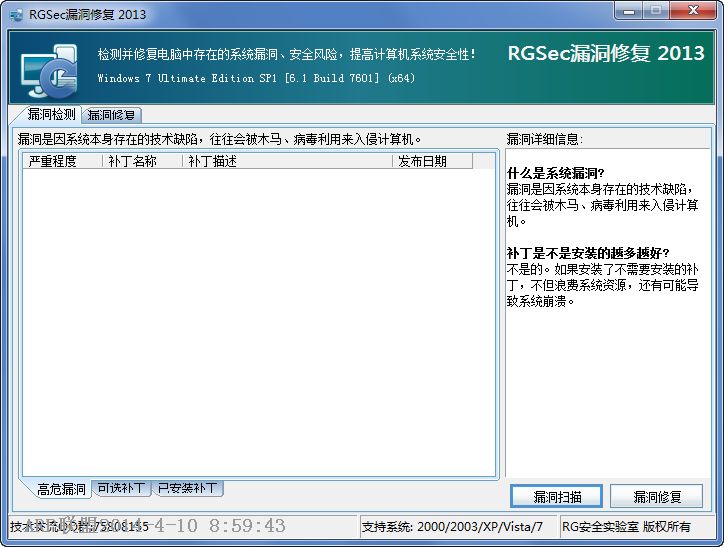This screenshot has width=724, height=547.
Task: Minimize the RGSec window
Action: tap(629, 11)
